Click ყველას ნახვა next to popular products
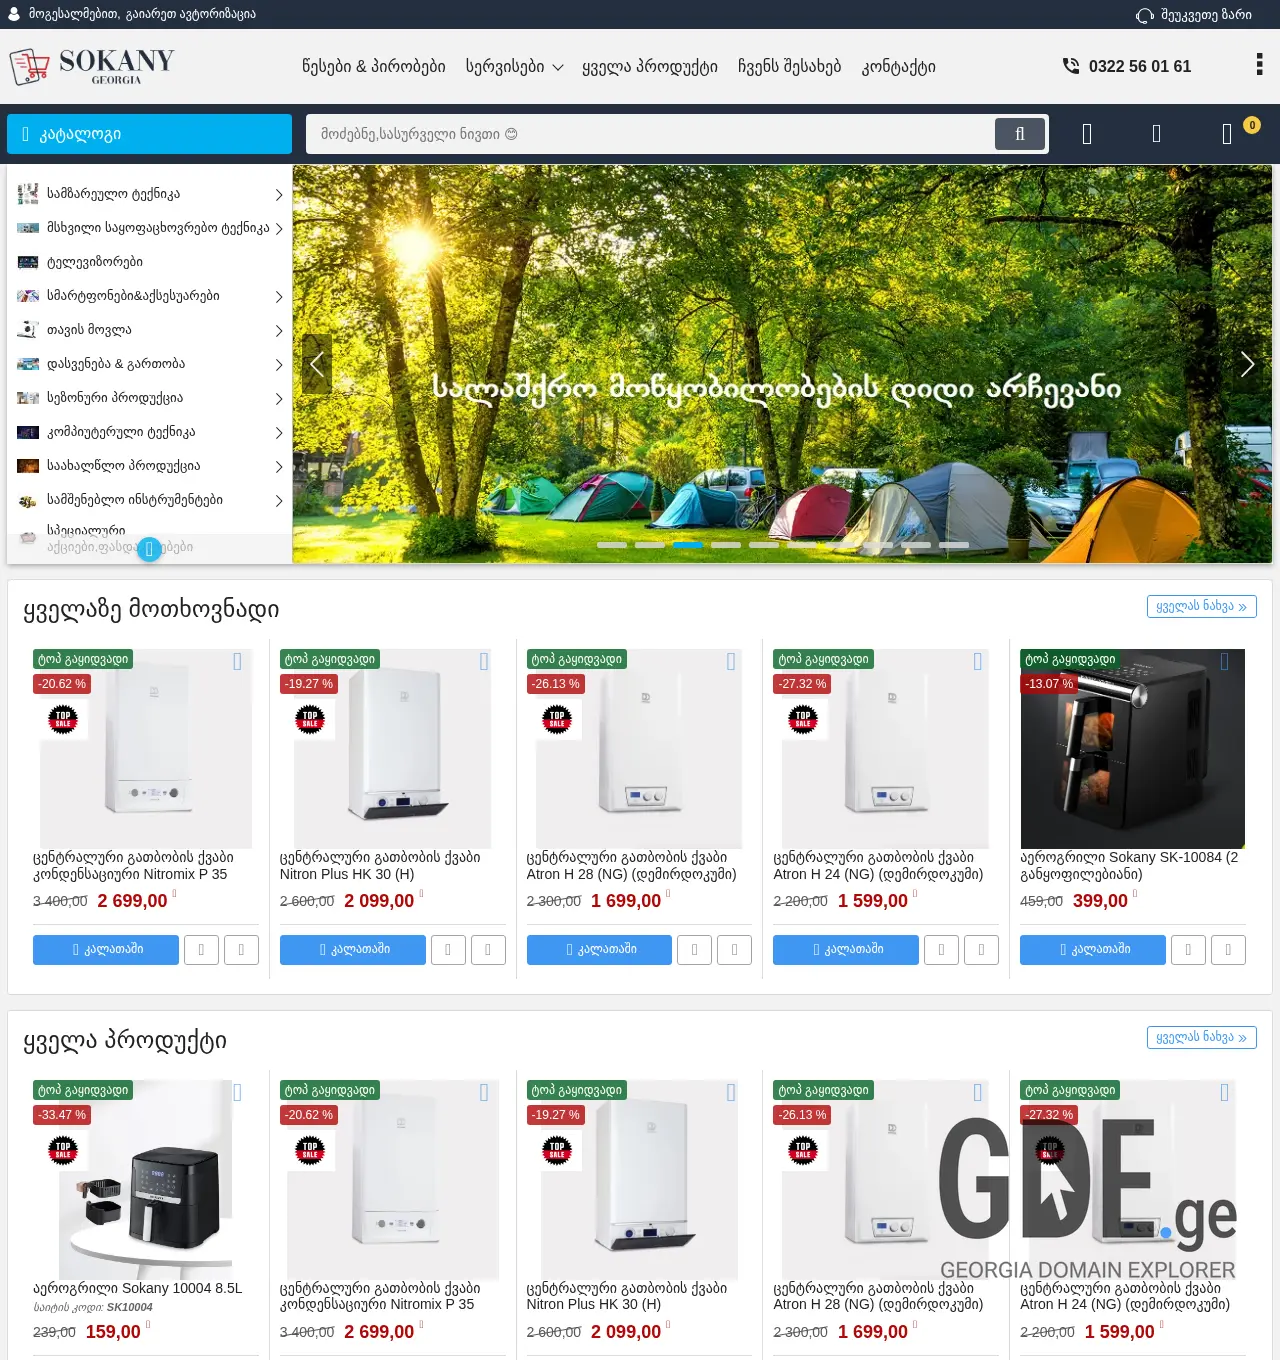Image resolution: width=1280 pixels, height=1360 pixels. (x=1201, y=606)
